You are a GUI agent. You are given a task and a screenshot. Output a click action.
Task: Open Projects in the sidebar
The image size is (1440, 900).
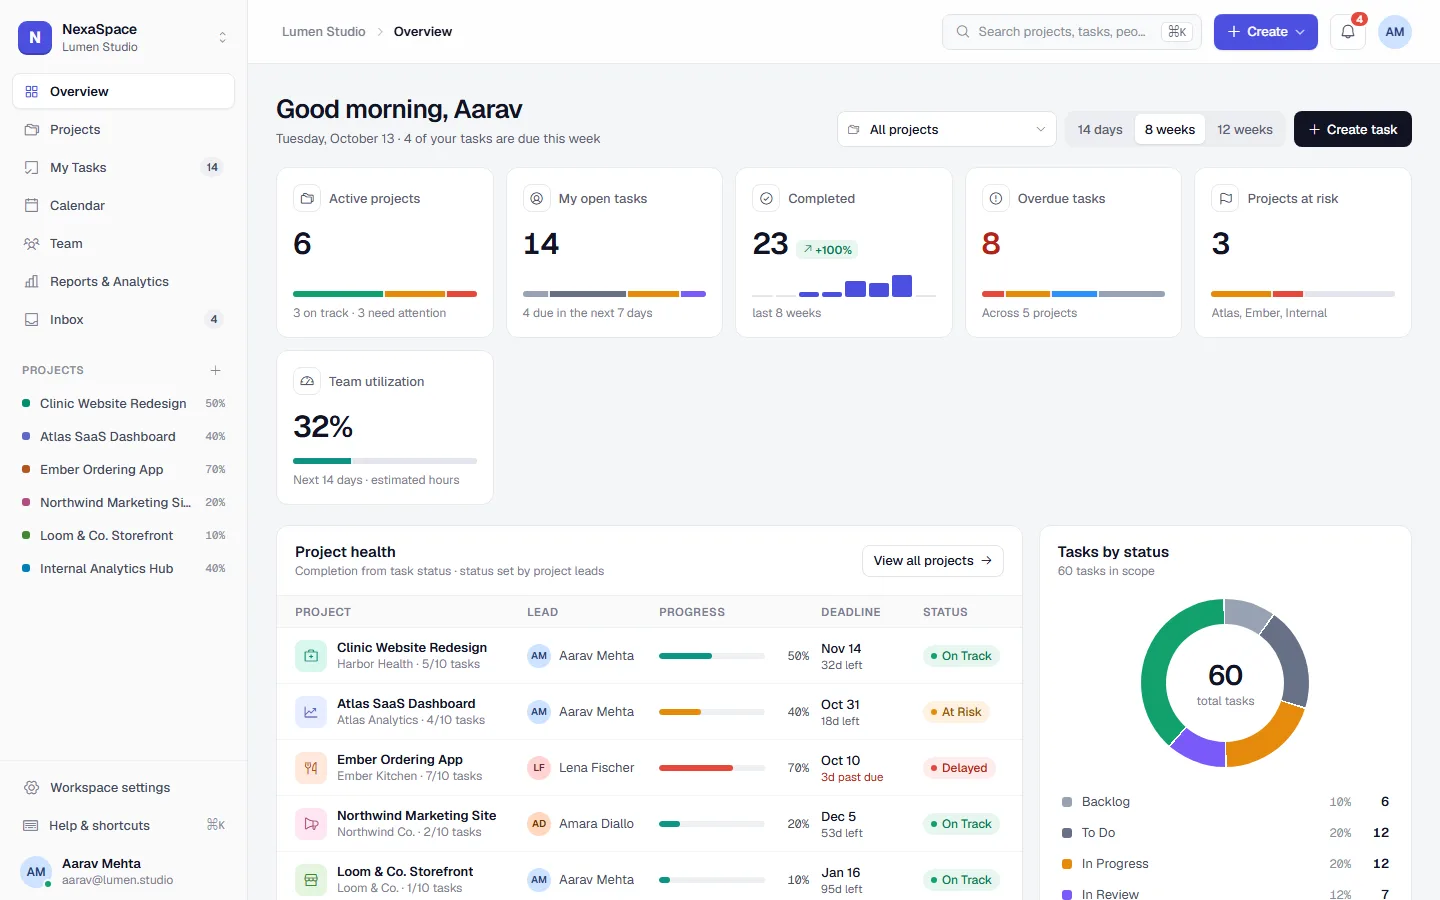tap(124, 129)
